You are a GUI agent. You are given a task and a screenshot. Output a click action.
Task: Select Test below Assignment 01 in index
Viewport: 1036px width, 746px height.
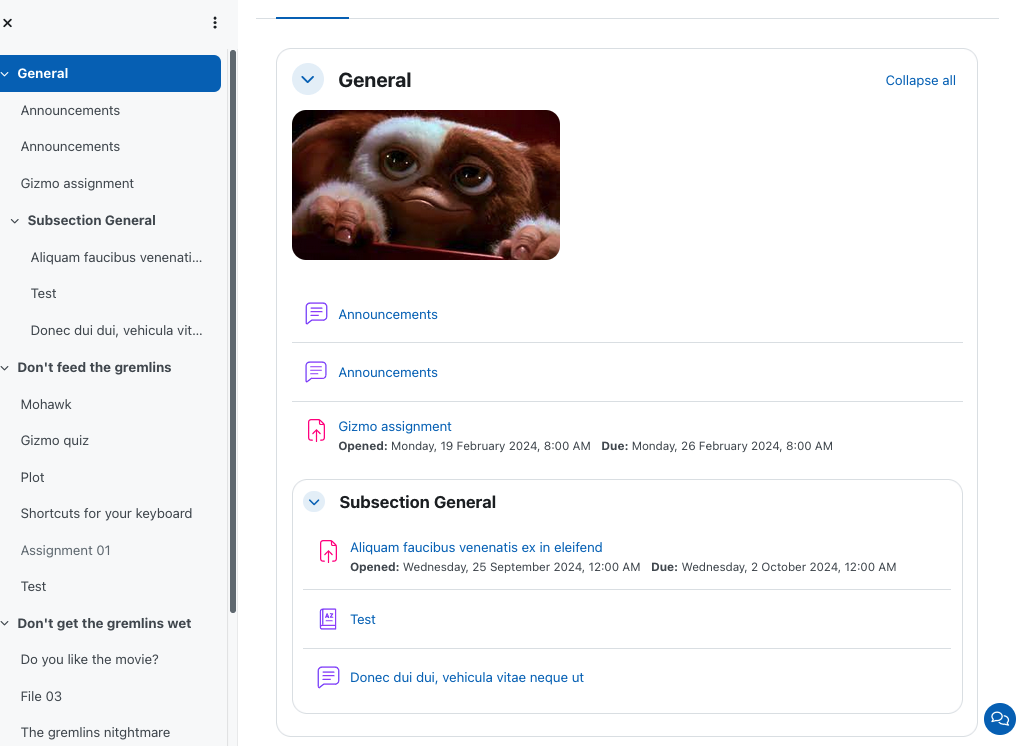34,587
